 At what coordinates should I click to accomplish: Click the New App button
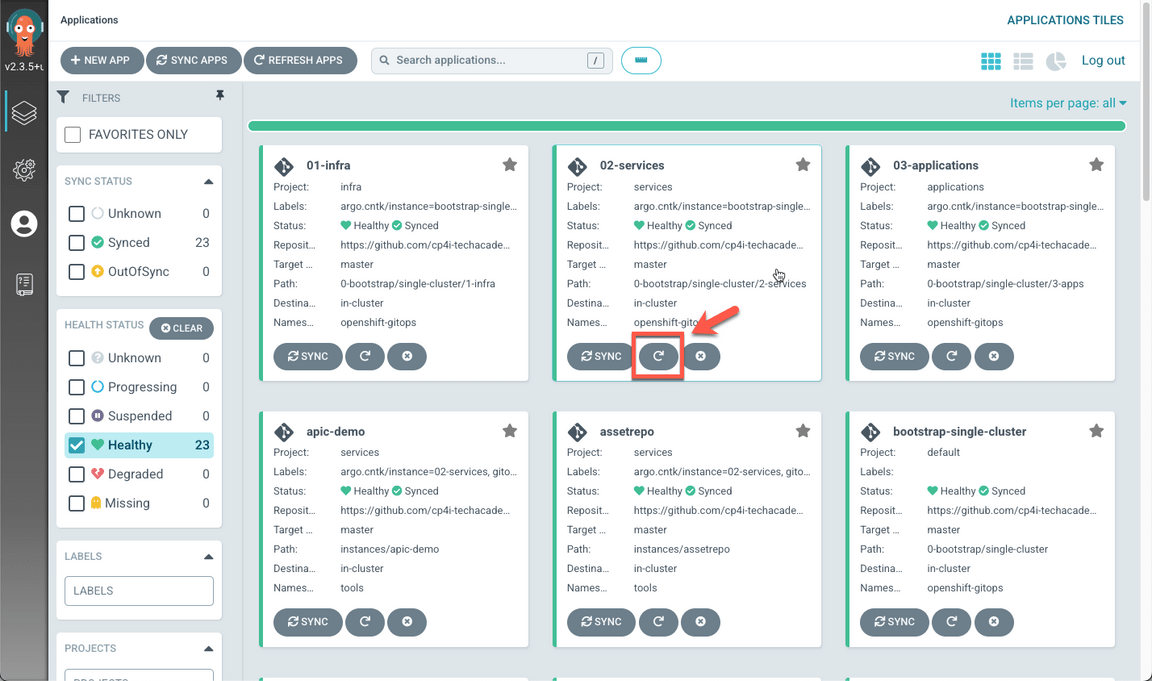coord(101,60)
